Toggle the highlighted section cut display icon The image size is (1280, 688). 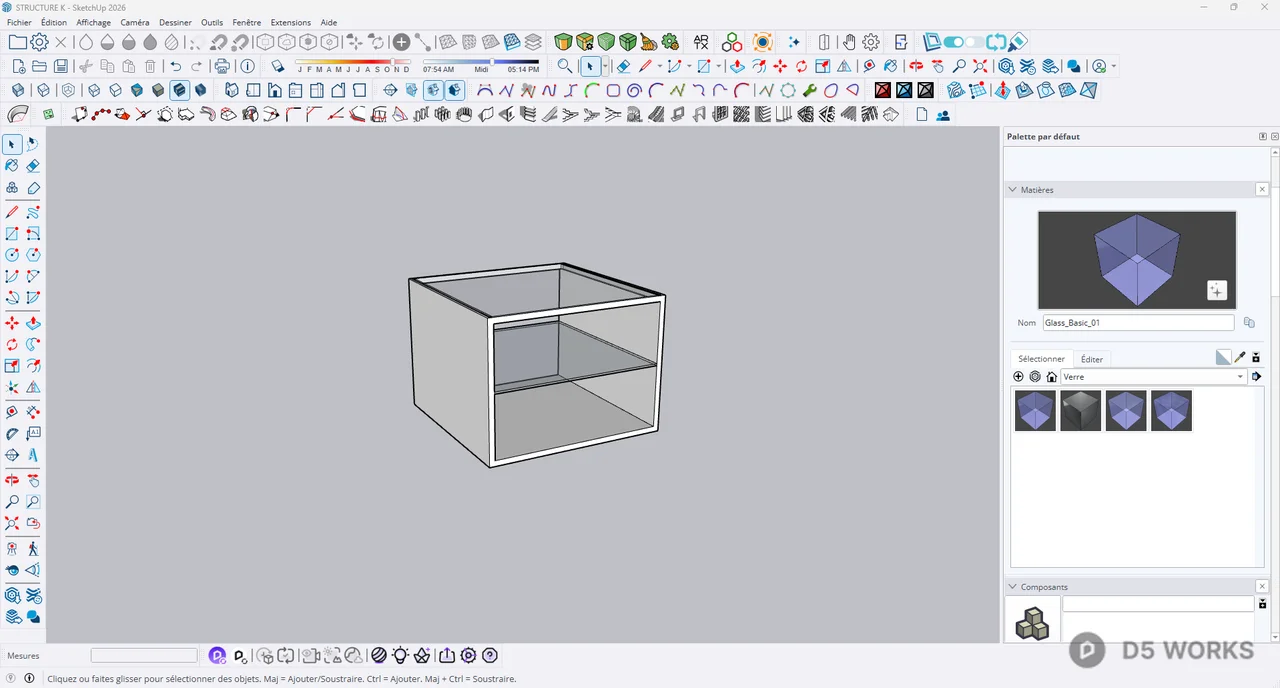click(433, 90)
